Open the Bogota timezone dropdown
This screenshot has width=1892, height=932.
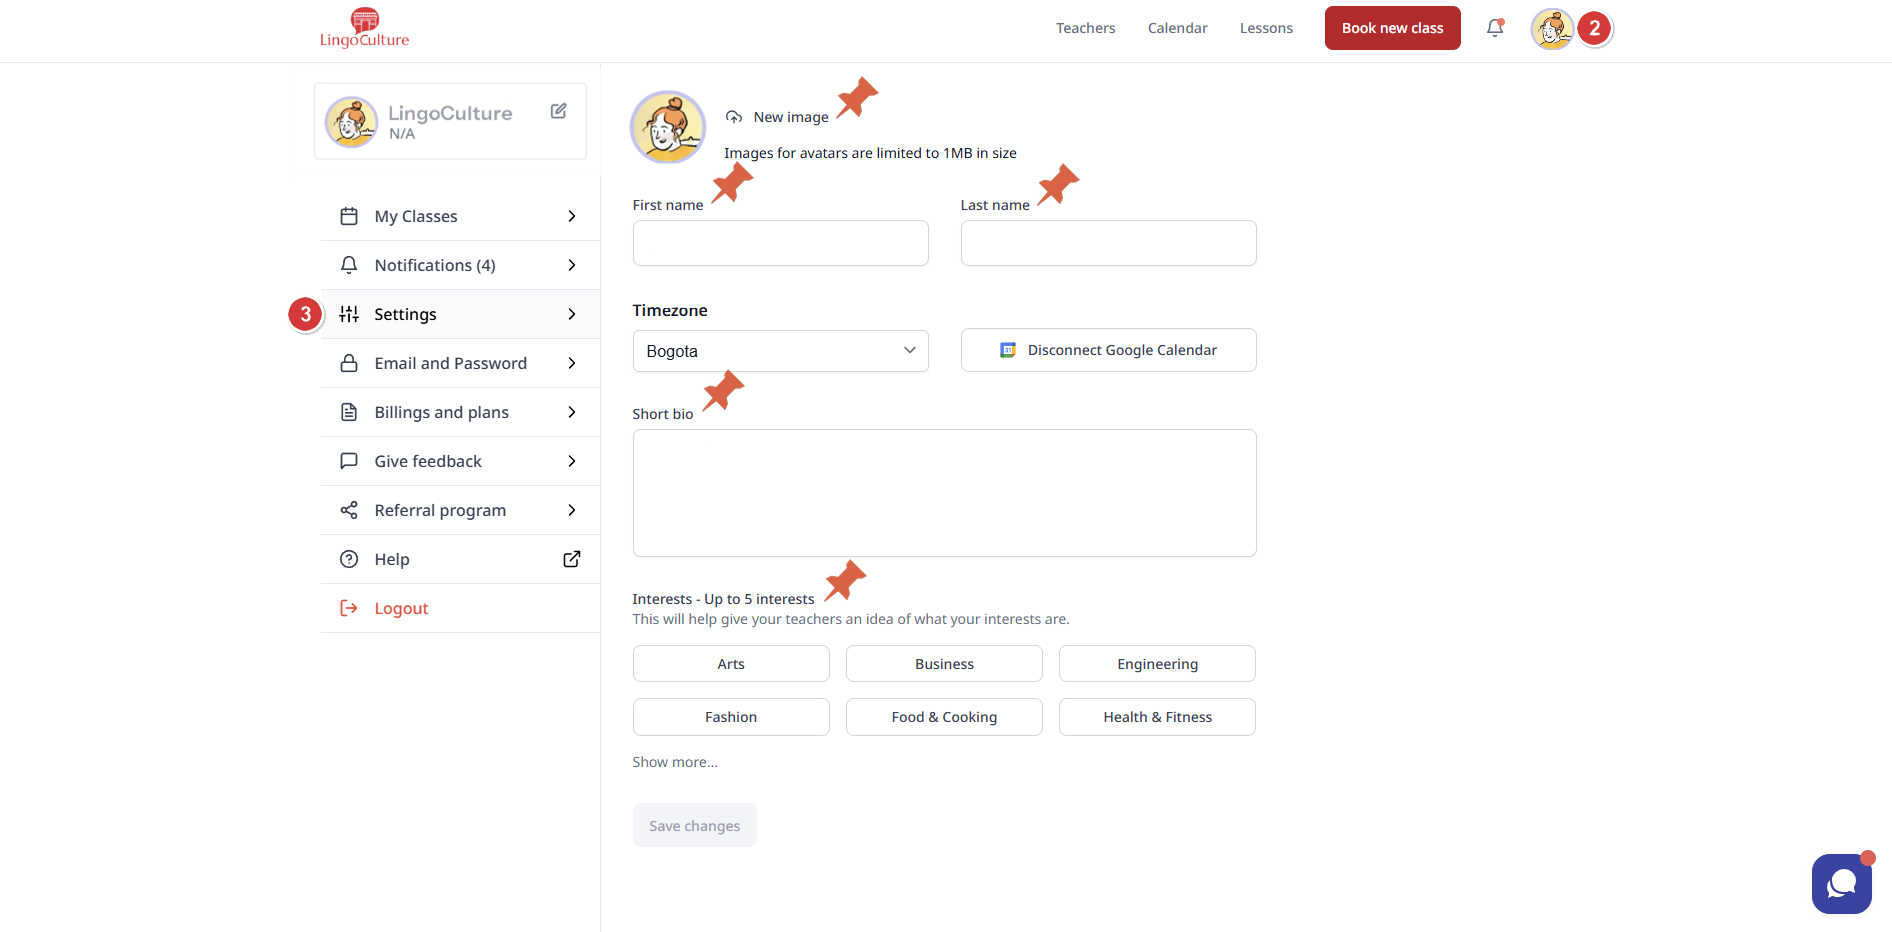pyautogui.click(x=780, y=351)
